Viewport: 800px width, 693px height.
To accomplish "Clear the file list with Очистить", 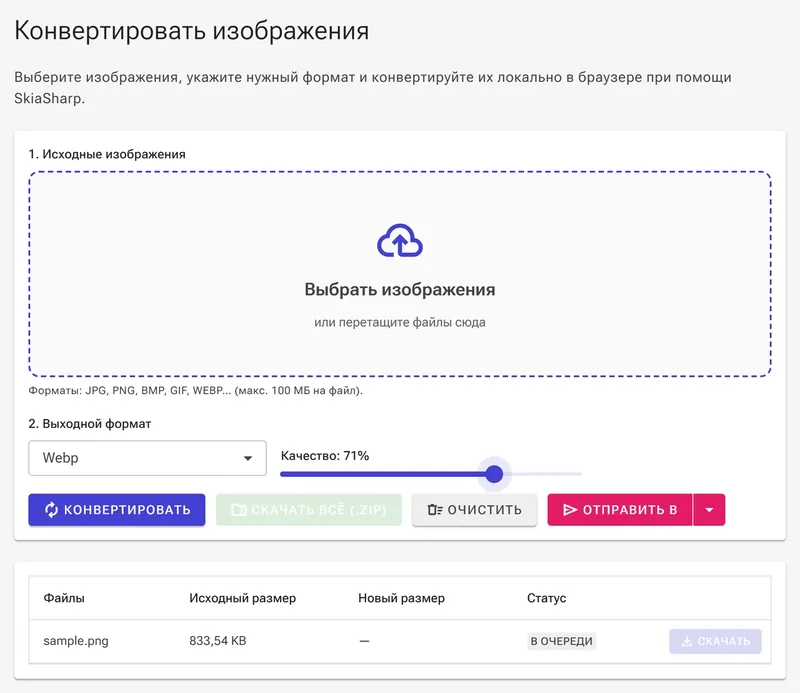I will pyautogui.click(x=474, y=510).
